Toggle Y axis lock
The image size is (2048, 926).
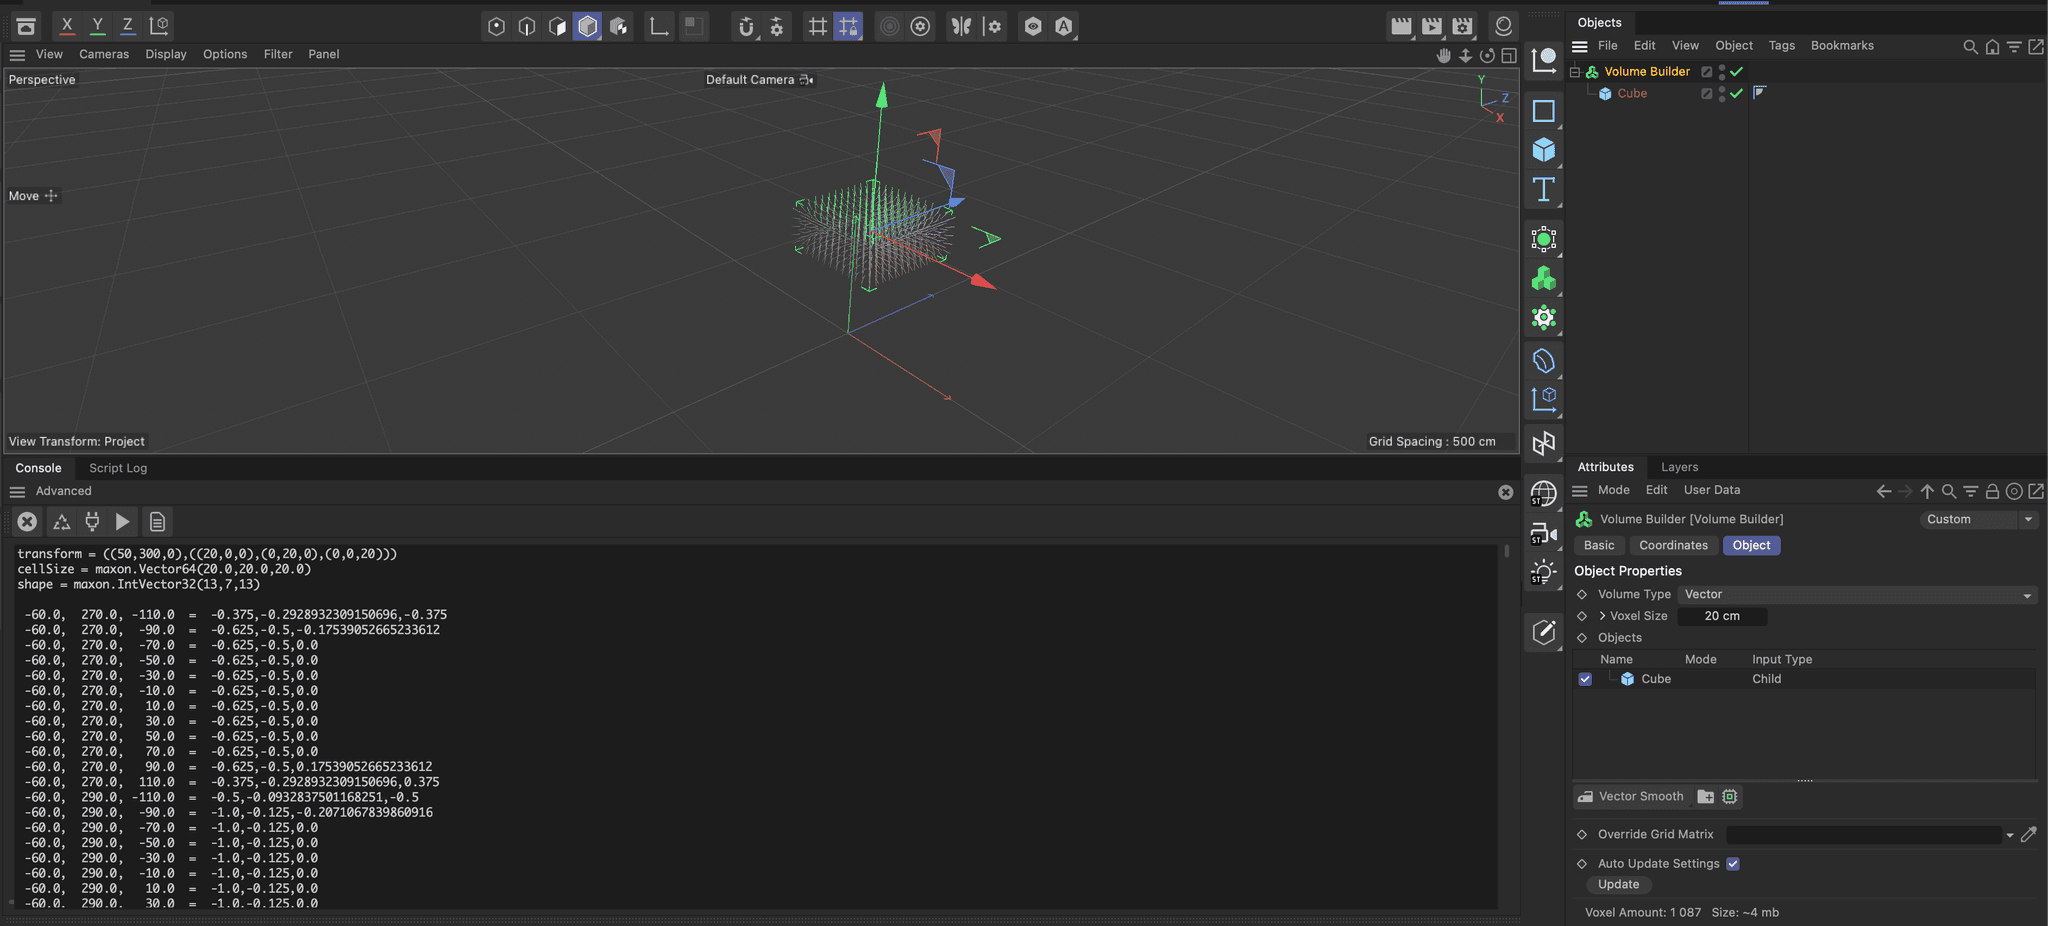97,26
